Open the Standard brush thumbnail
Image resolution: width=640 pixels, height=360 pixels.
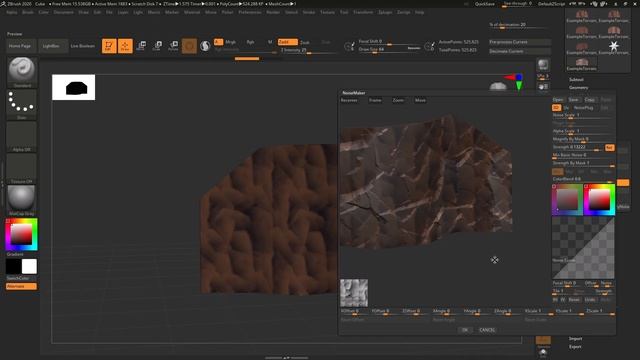pos(22,72)
